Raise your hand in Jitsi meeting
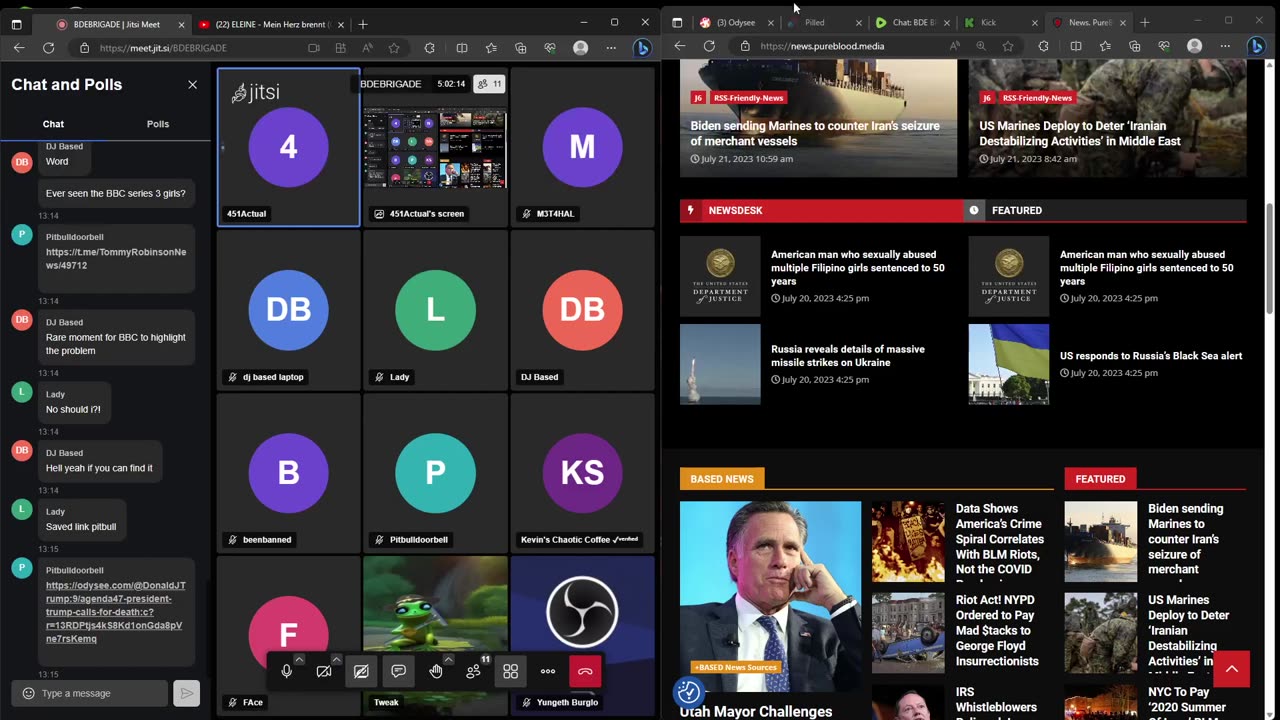This screenshot has width=1280, height=720. tap(436, 672)
